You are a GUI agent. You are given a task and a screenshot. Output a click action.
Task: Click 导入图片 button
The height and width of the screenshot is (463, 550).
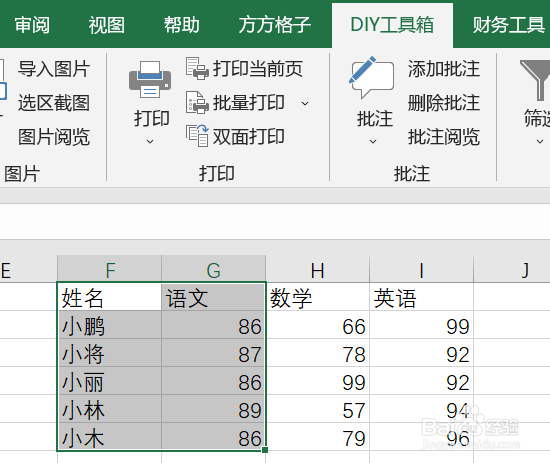click(54, 69)
